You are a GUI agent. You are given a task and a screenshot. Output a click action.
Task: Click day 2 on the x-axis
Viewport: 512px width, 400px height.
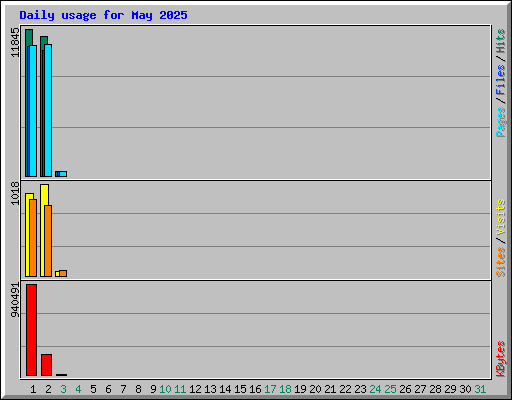click(48, 389)
